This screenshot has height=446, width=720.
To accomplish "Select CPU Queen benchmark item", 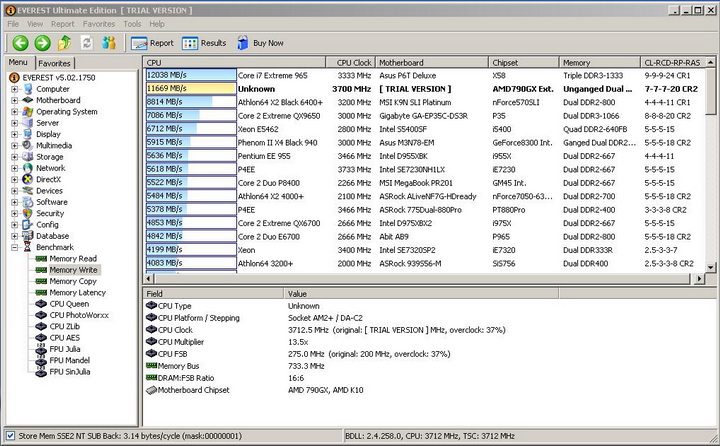I will pyautogui.click(x=69, y=304).
